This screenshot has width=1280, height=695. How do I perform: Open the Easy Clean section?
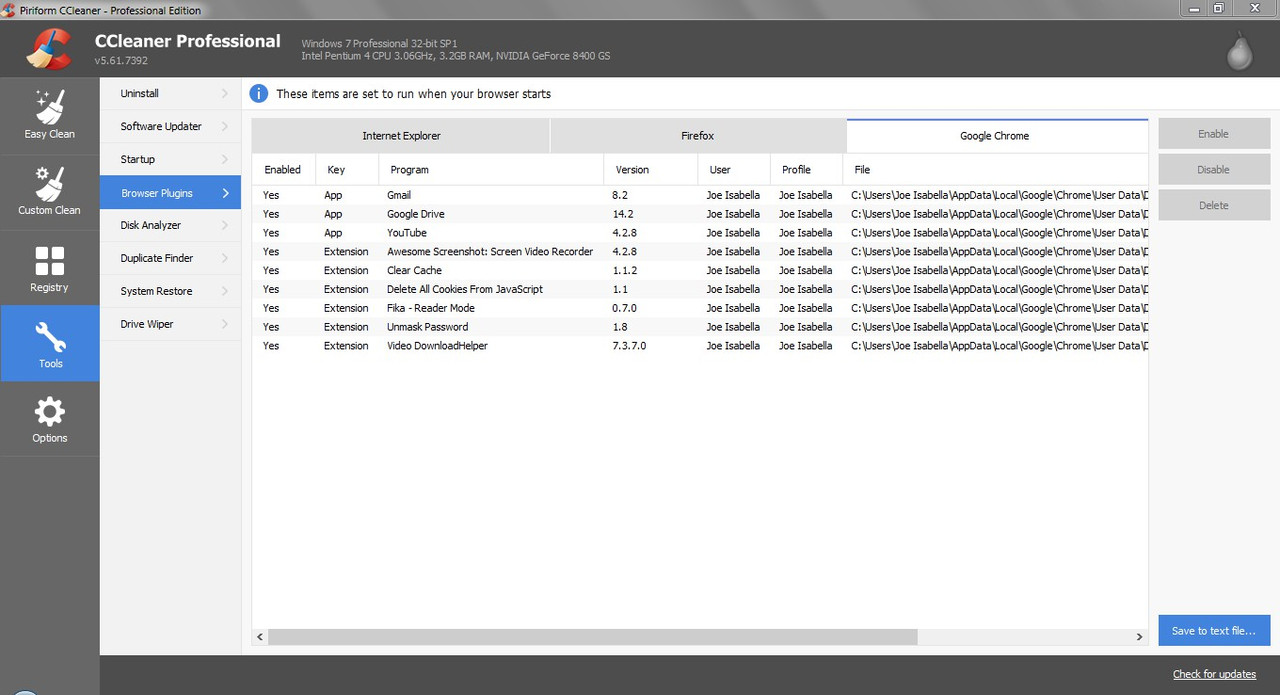[x=49, y=115]
